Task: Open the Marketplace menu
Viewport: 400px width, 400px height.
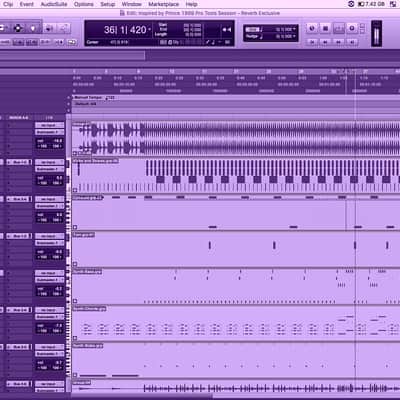Action: point(163,4)
